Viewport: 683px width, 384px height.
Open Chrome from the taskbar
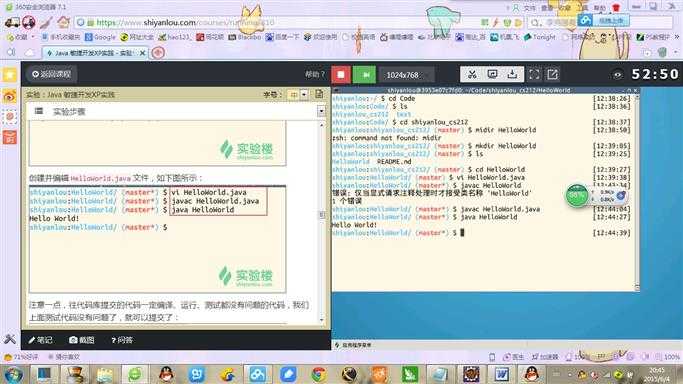(x=319, y=374)
